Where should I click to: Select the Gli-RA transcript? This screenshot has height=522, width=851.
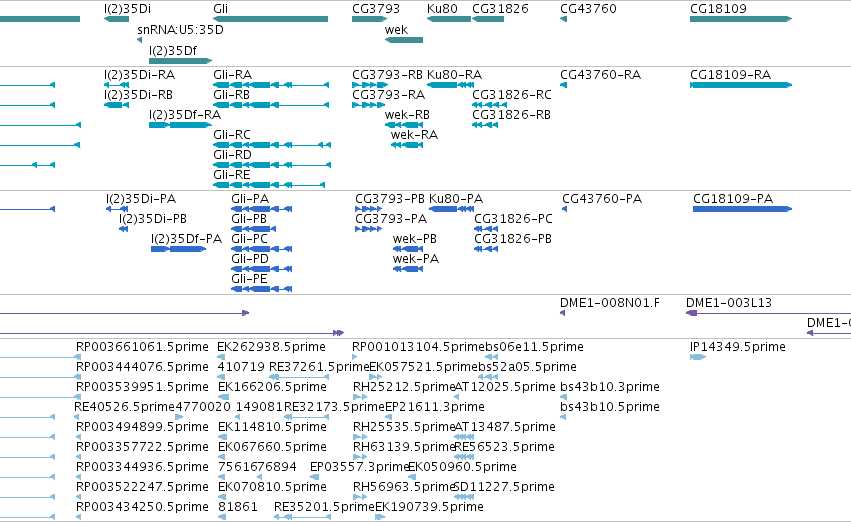[232, 75]
